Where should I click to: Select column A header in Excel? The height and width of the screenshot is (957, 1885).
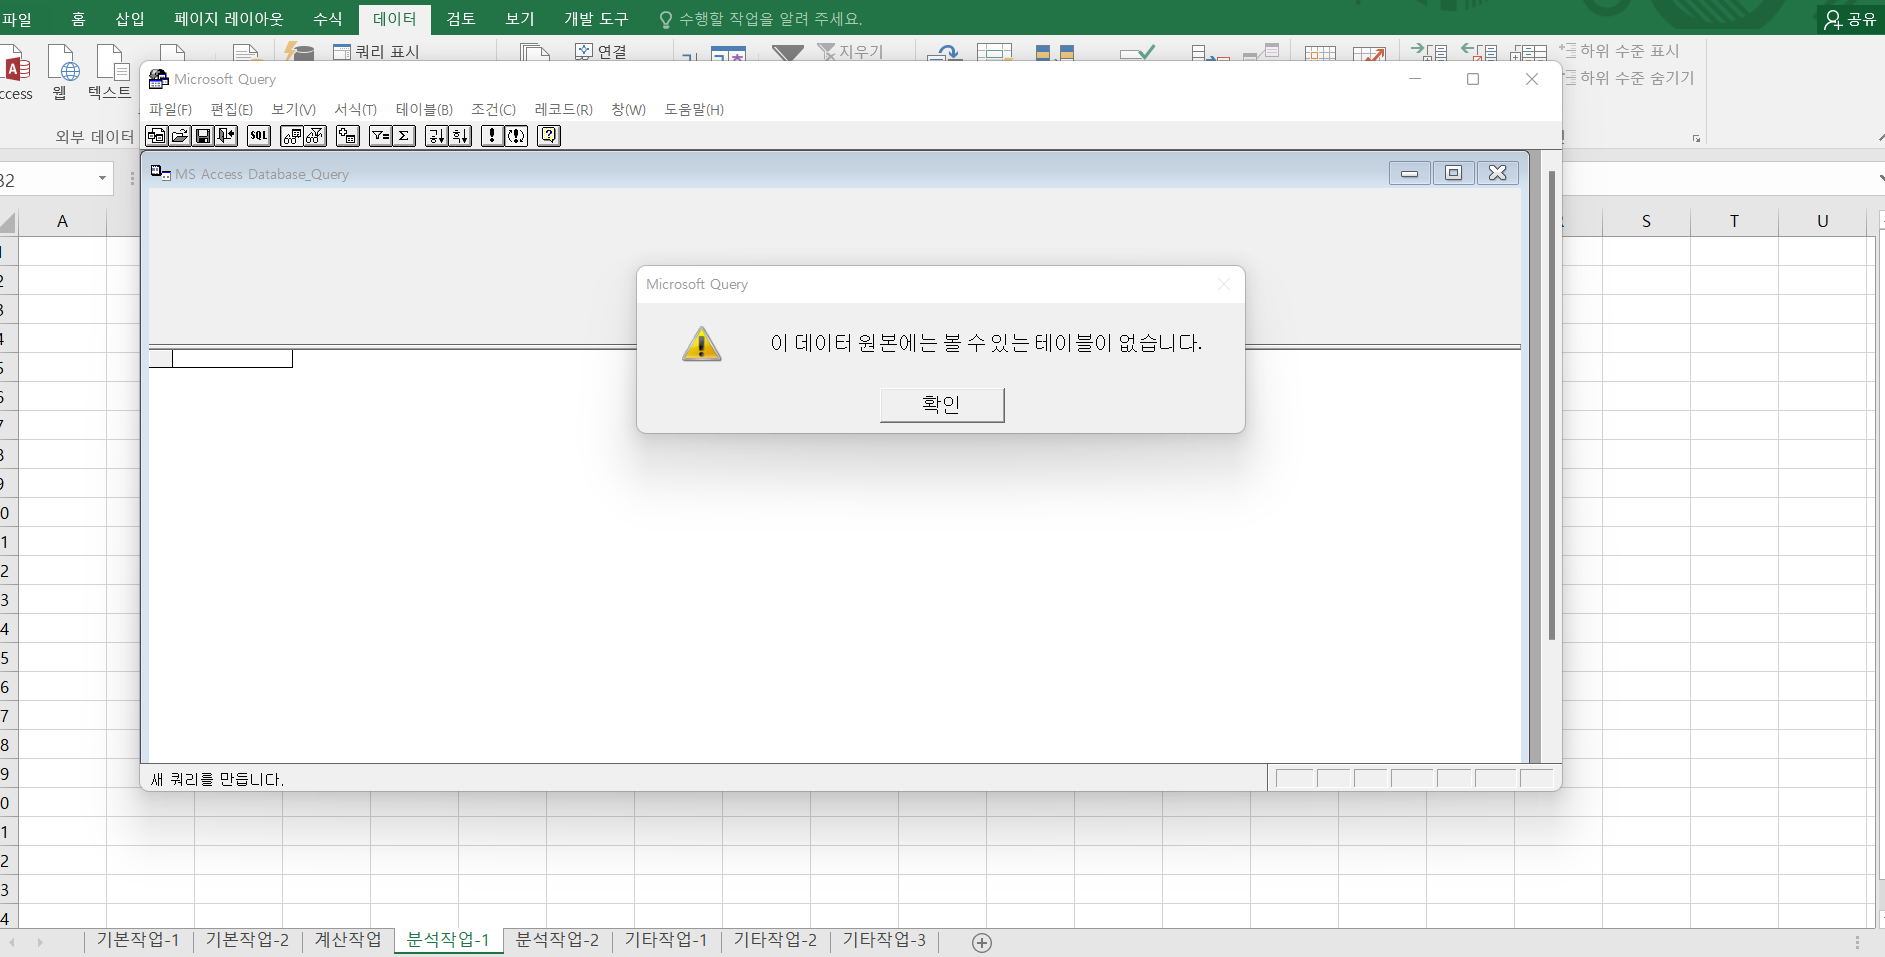[x=62, y=221]
